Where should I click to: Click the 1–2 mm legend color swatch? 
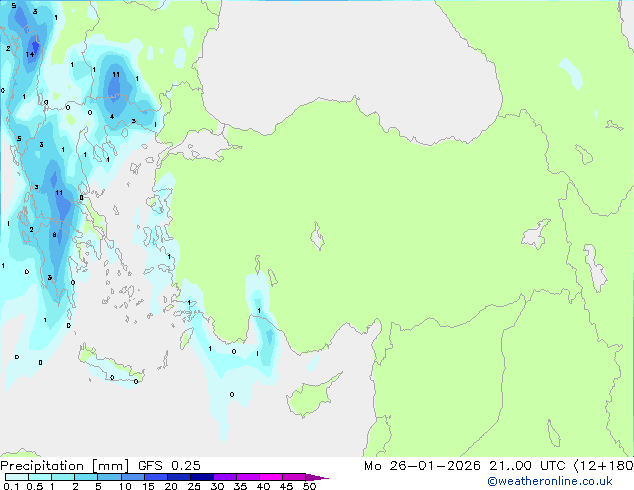click(x=63, y=477)
